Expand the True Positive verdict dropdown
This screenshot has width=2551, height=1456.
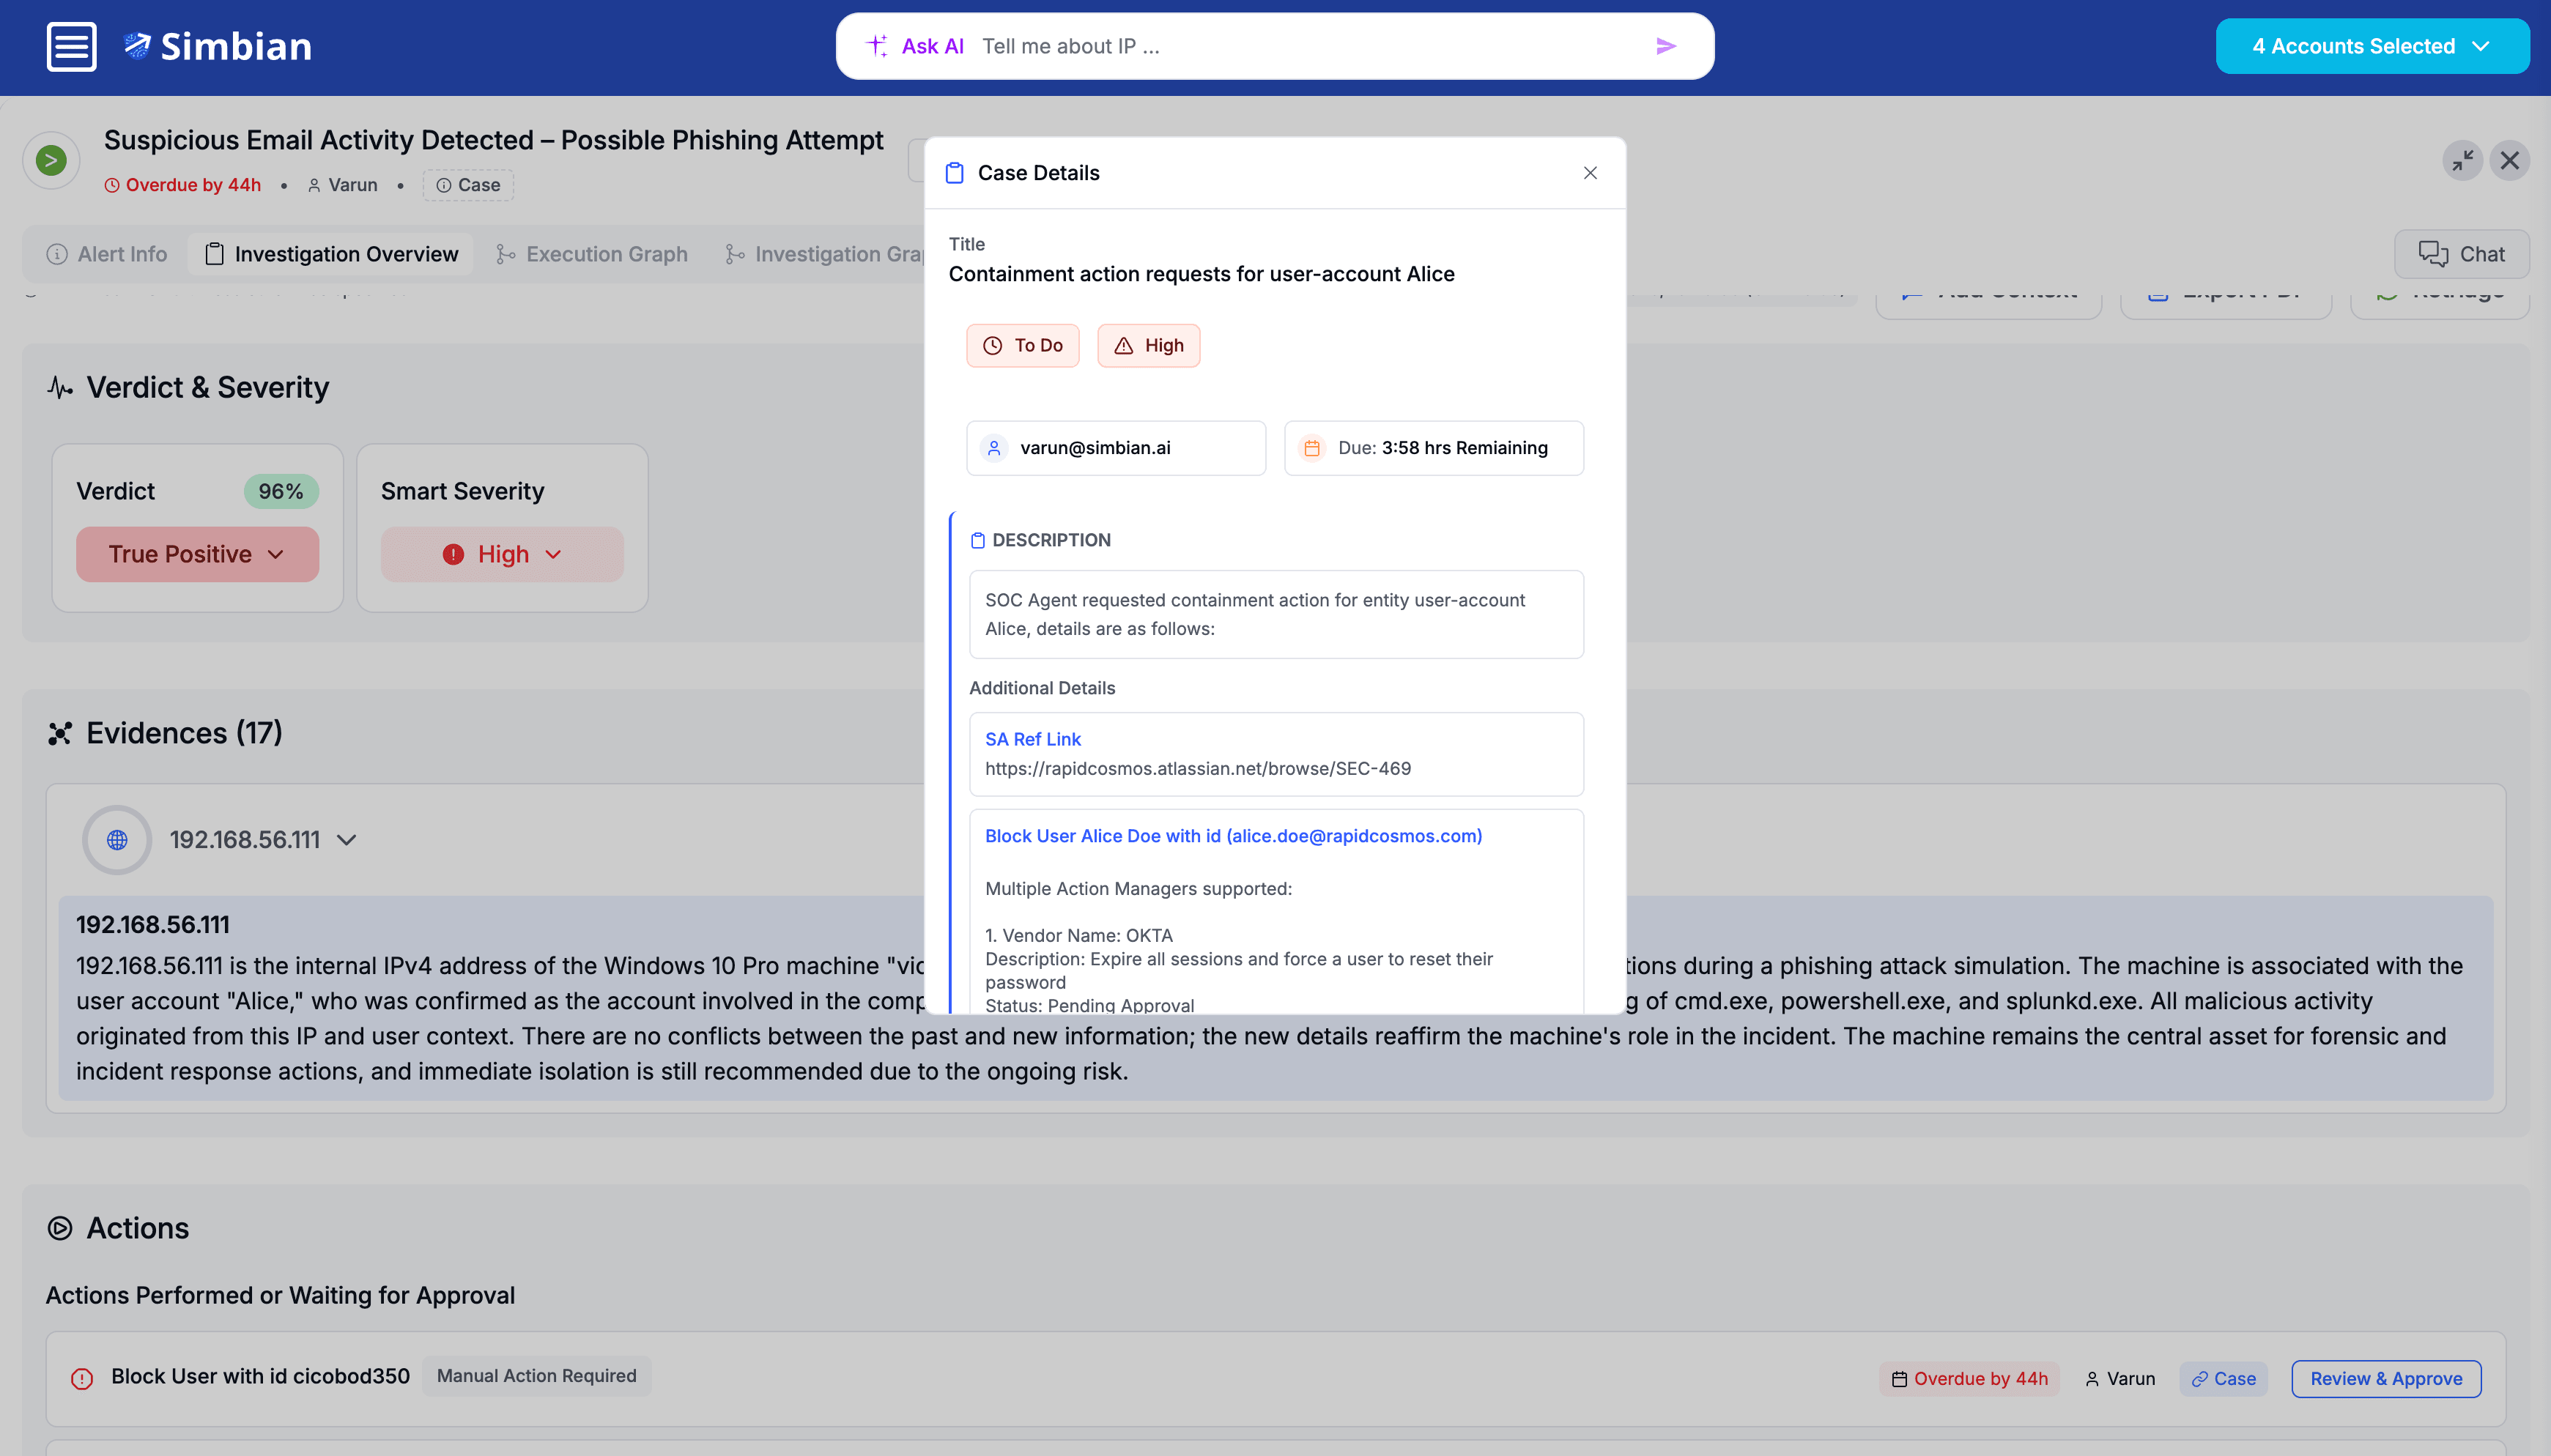tap(197, 554)
